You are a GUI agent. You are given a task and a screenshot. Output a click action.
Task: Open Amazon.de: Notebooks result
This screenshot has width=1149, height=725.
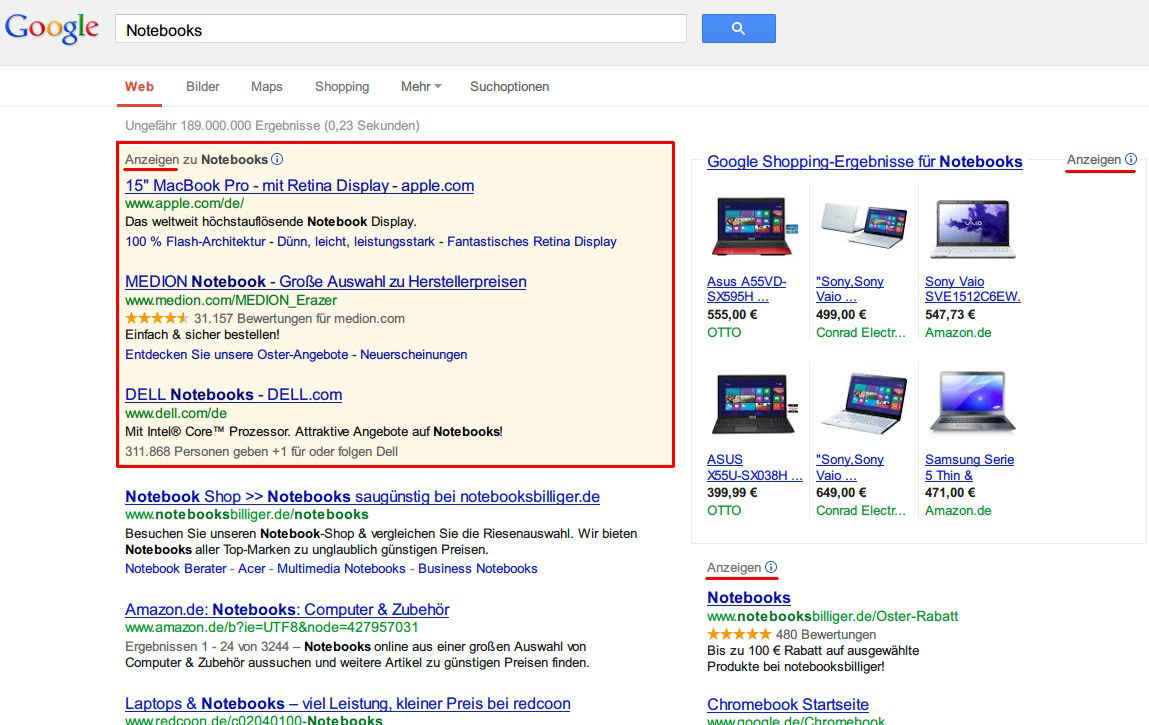click(287, 609)
